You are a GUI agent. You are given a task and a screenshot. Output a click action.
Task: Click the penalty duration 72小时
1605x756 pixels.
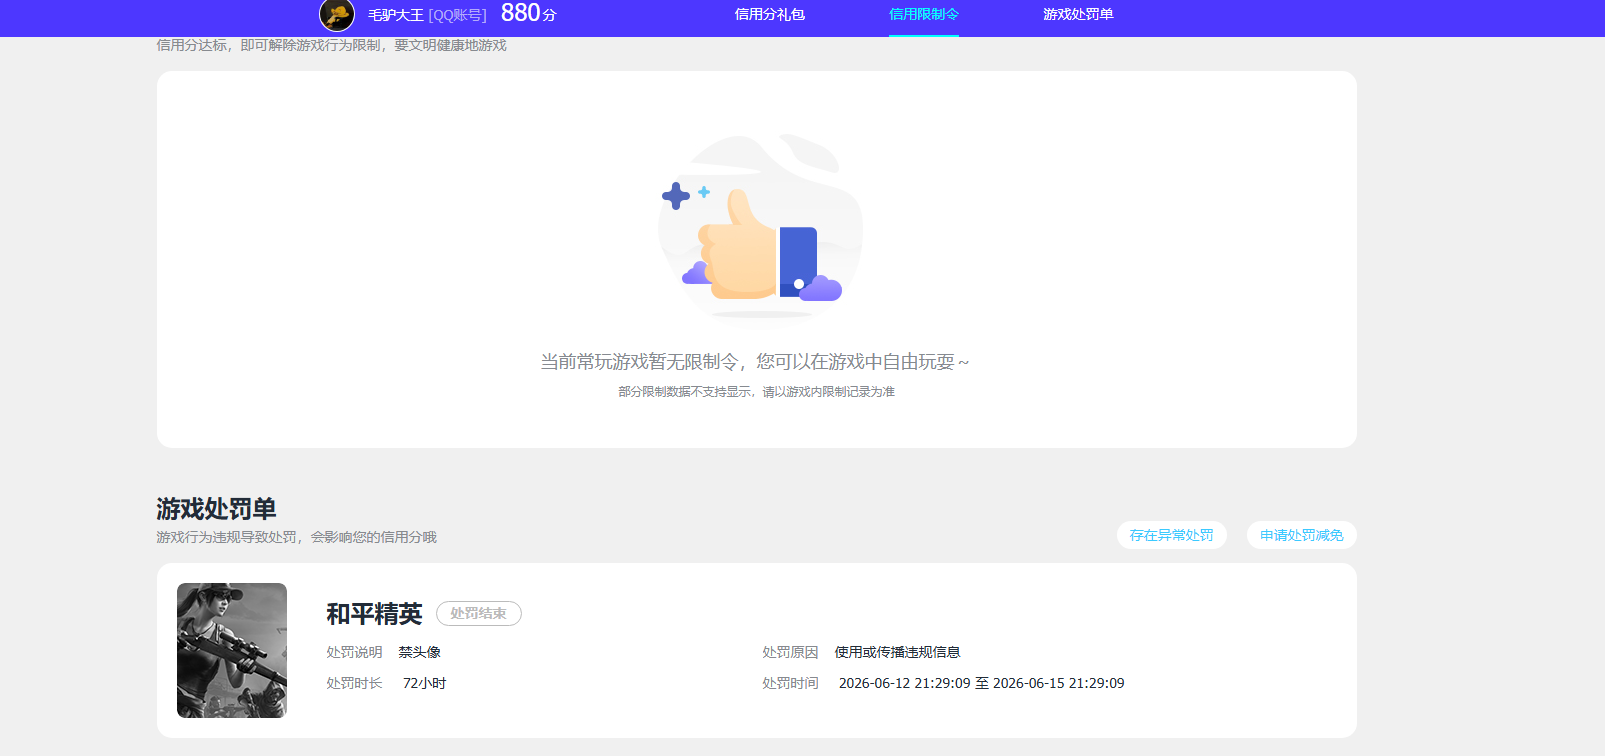point(425,683)
